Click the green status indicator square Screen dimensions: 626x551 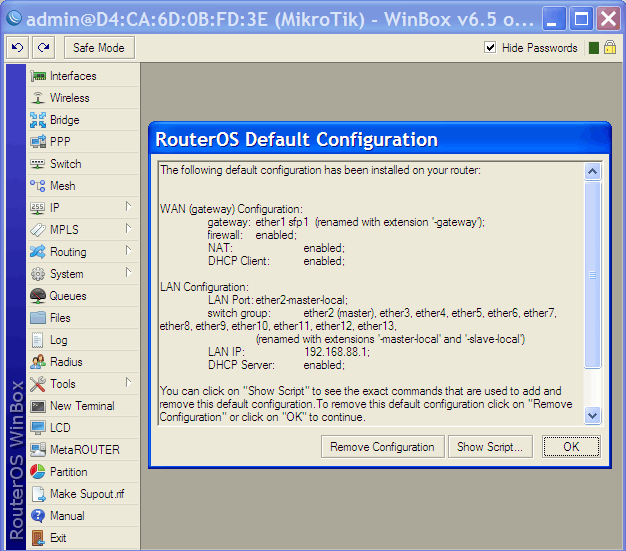click(x=594, y=48)
